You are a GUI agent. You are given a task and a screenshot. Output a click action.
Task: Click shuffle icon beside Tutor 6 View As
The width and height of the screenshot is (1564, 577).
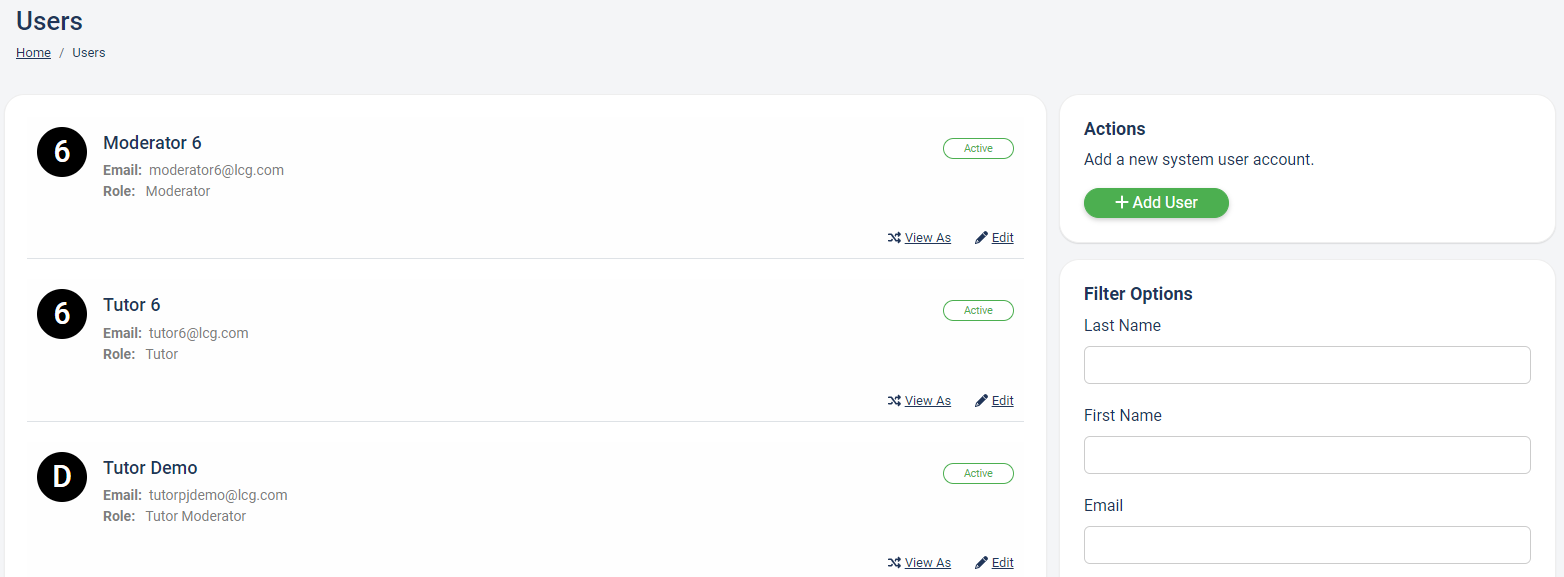(x=894, y=401)
